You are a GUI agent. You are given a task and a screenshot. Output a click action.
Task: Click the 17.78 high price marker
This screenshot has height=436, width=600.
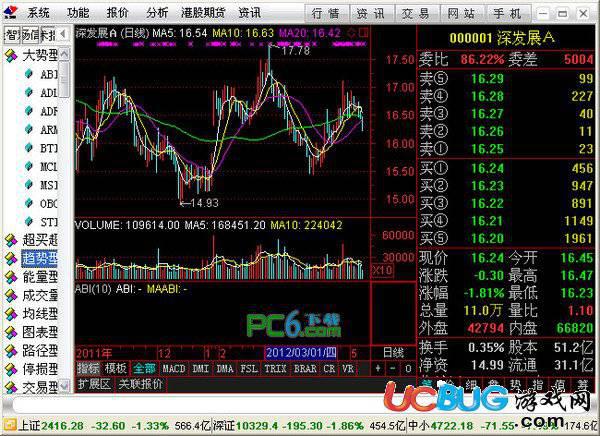296,50
